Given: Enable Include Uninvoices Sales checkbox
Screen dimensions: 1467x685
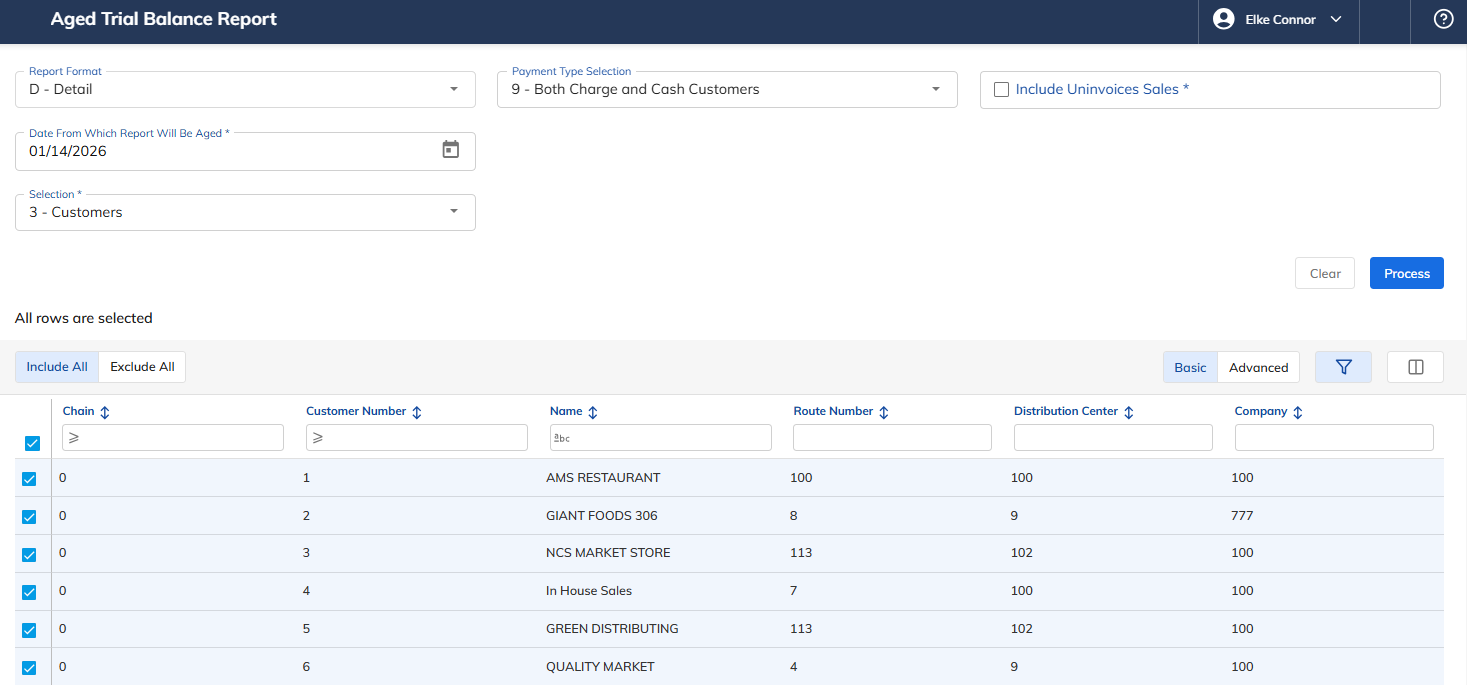Looking at the screenshot, I should click(x=1001, y=89).
